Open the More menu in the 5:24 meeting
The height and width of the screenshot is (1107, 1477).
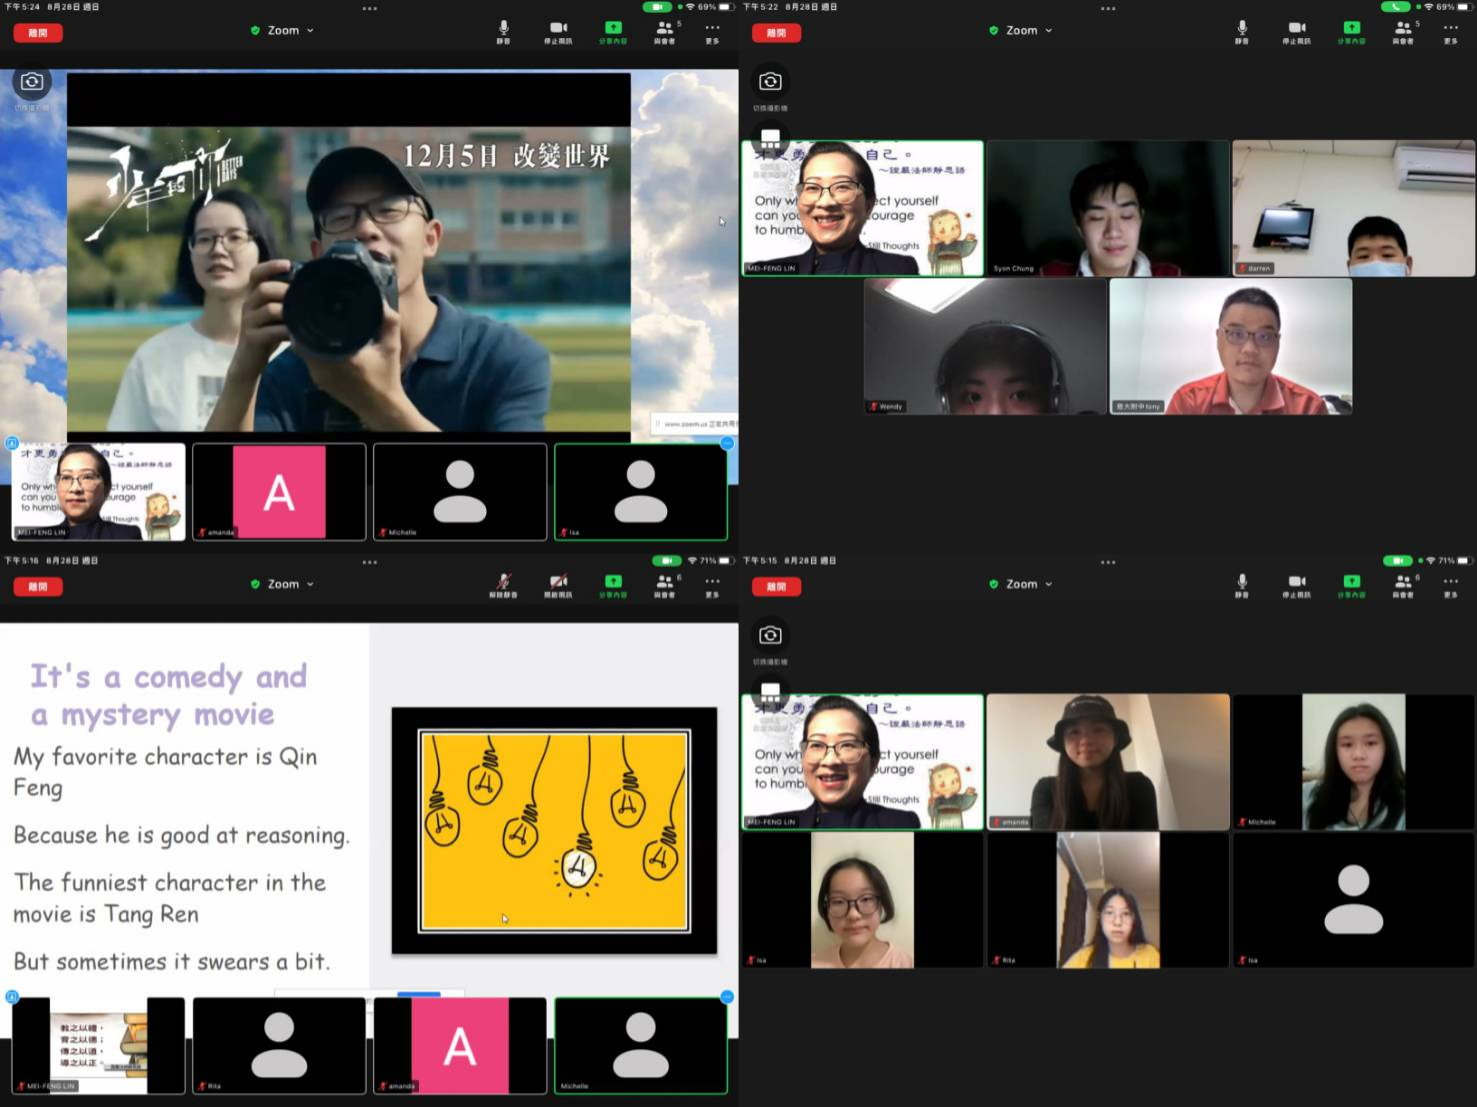[712, 29]
